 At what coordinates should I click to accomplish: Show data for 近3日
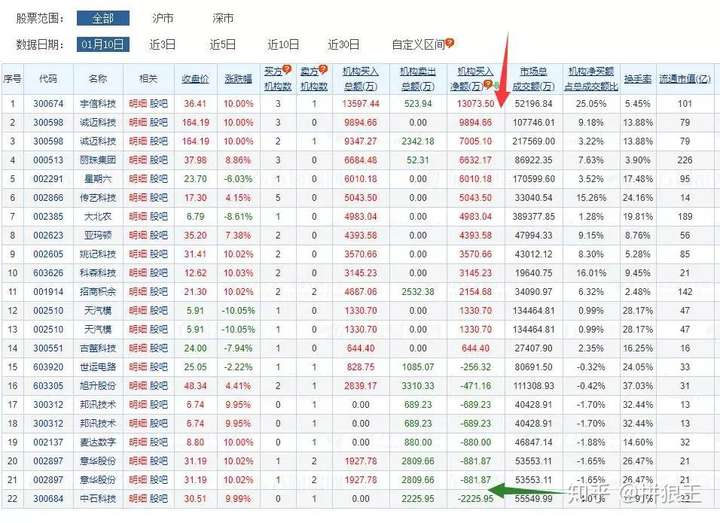click(x=163, y=45)
